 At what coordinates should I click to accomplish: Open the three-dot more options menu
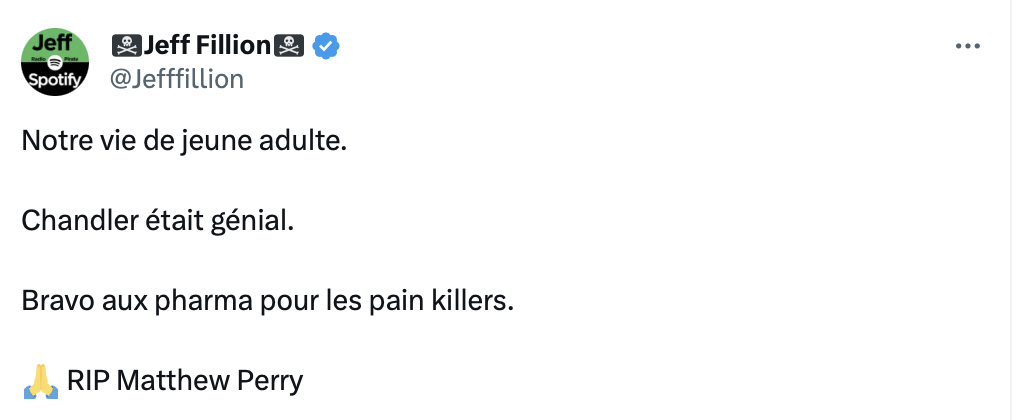pos(967,47)
